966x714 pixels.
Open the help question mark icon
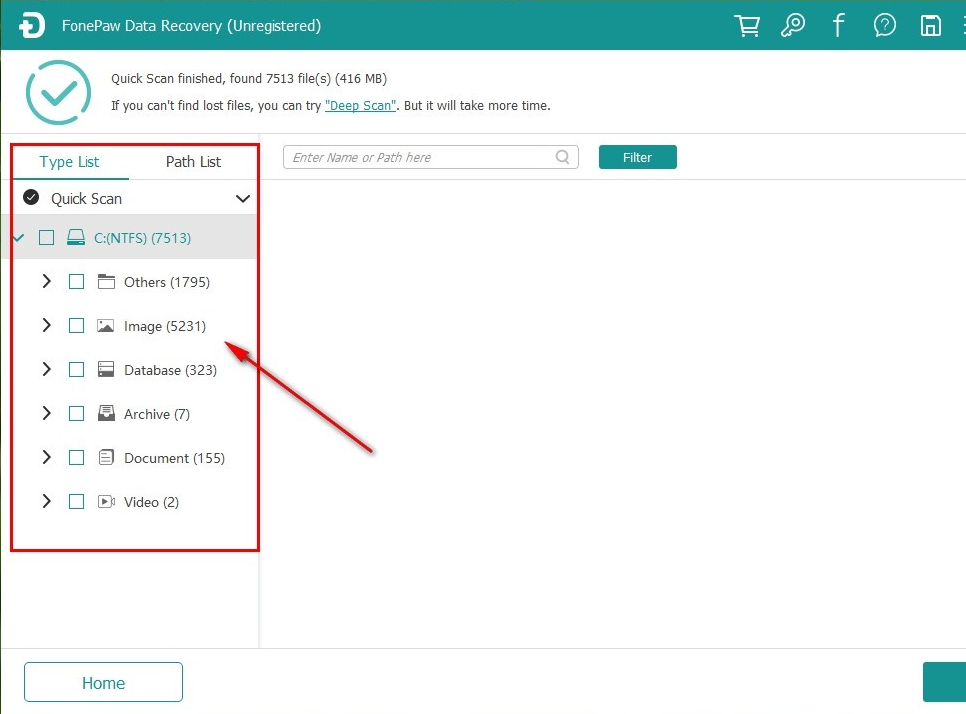885,26
